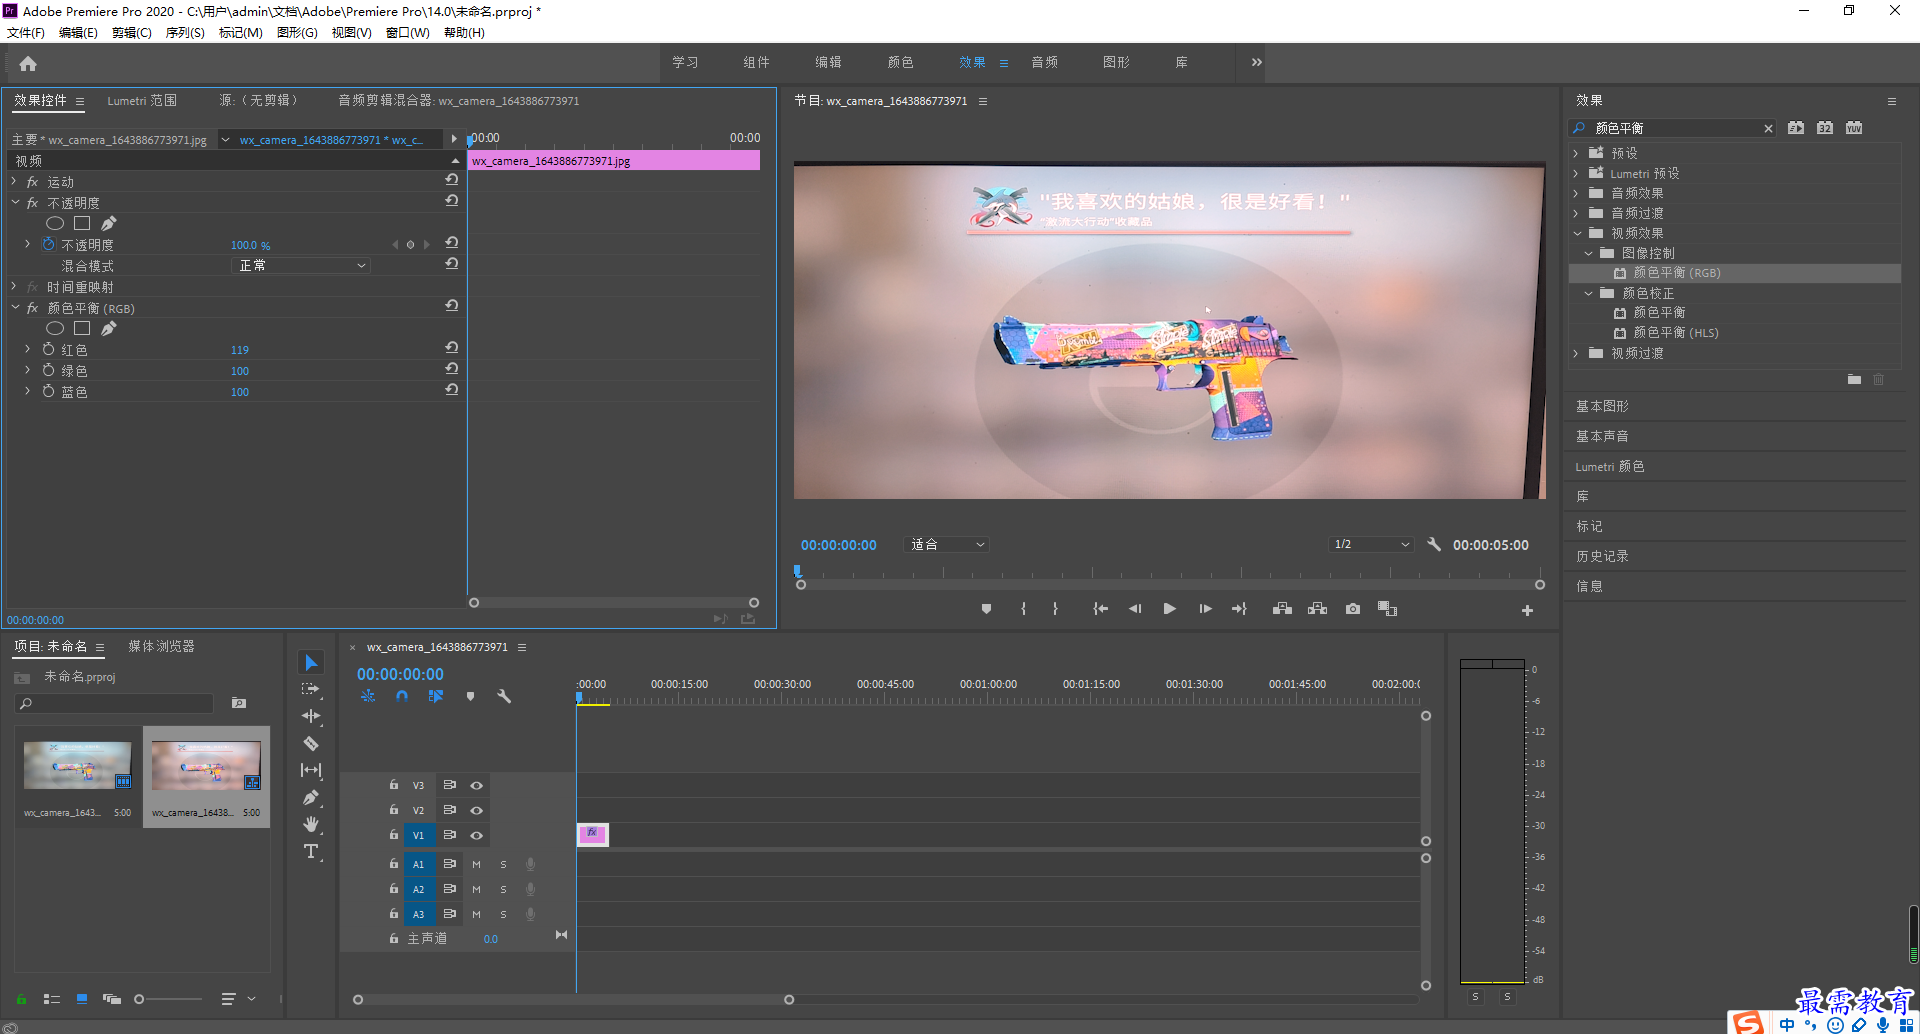Select 颜色平衡 (HLS) effect

tap(1676, 332)
